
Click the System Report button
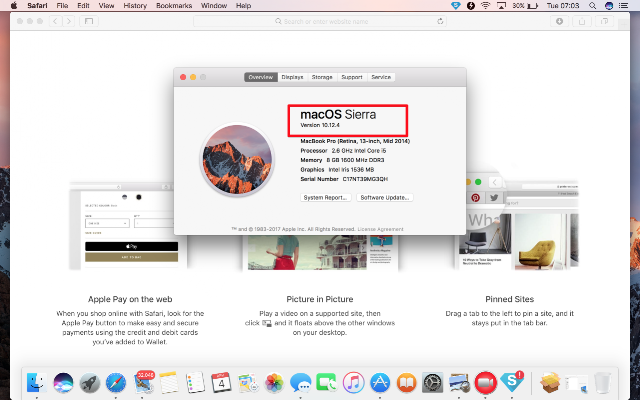point(325,198)
